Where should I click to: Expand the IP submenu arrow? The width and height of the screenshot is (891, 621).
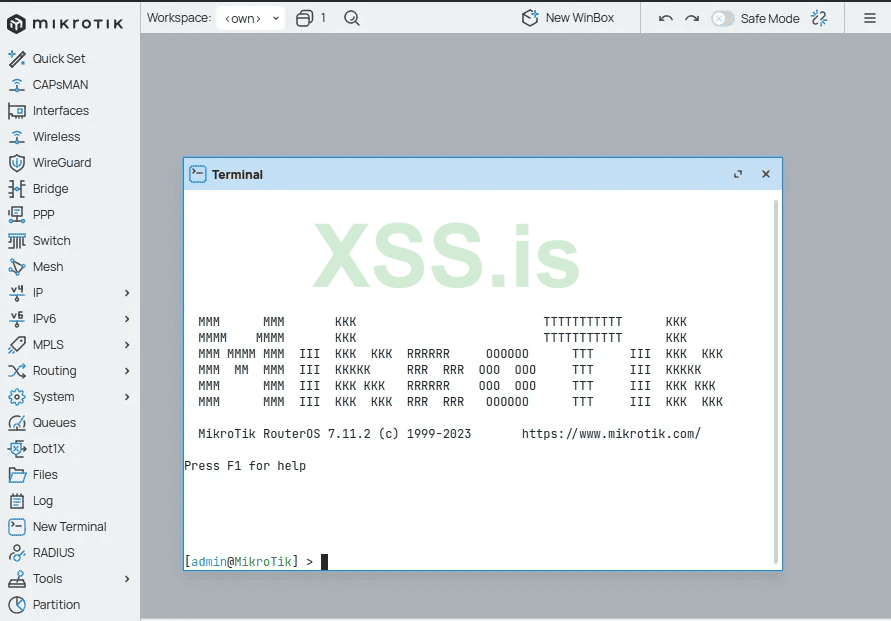[127, 293]
